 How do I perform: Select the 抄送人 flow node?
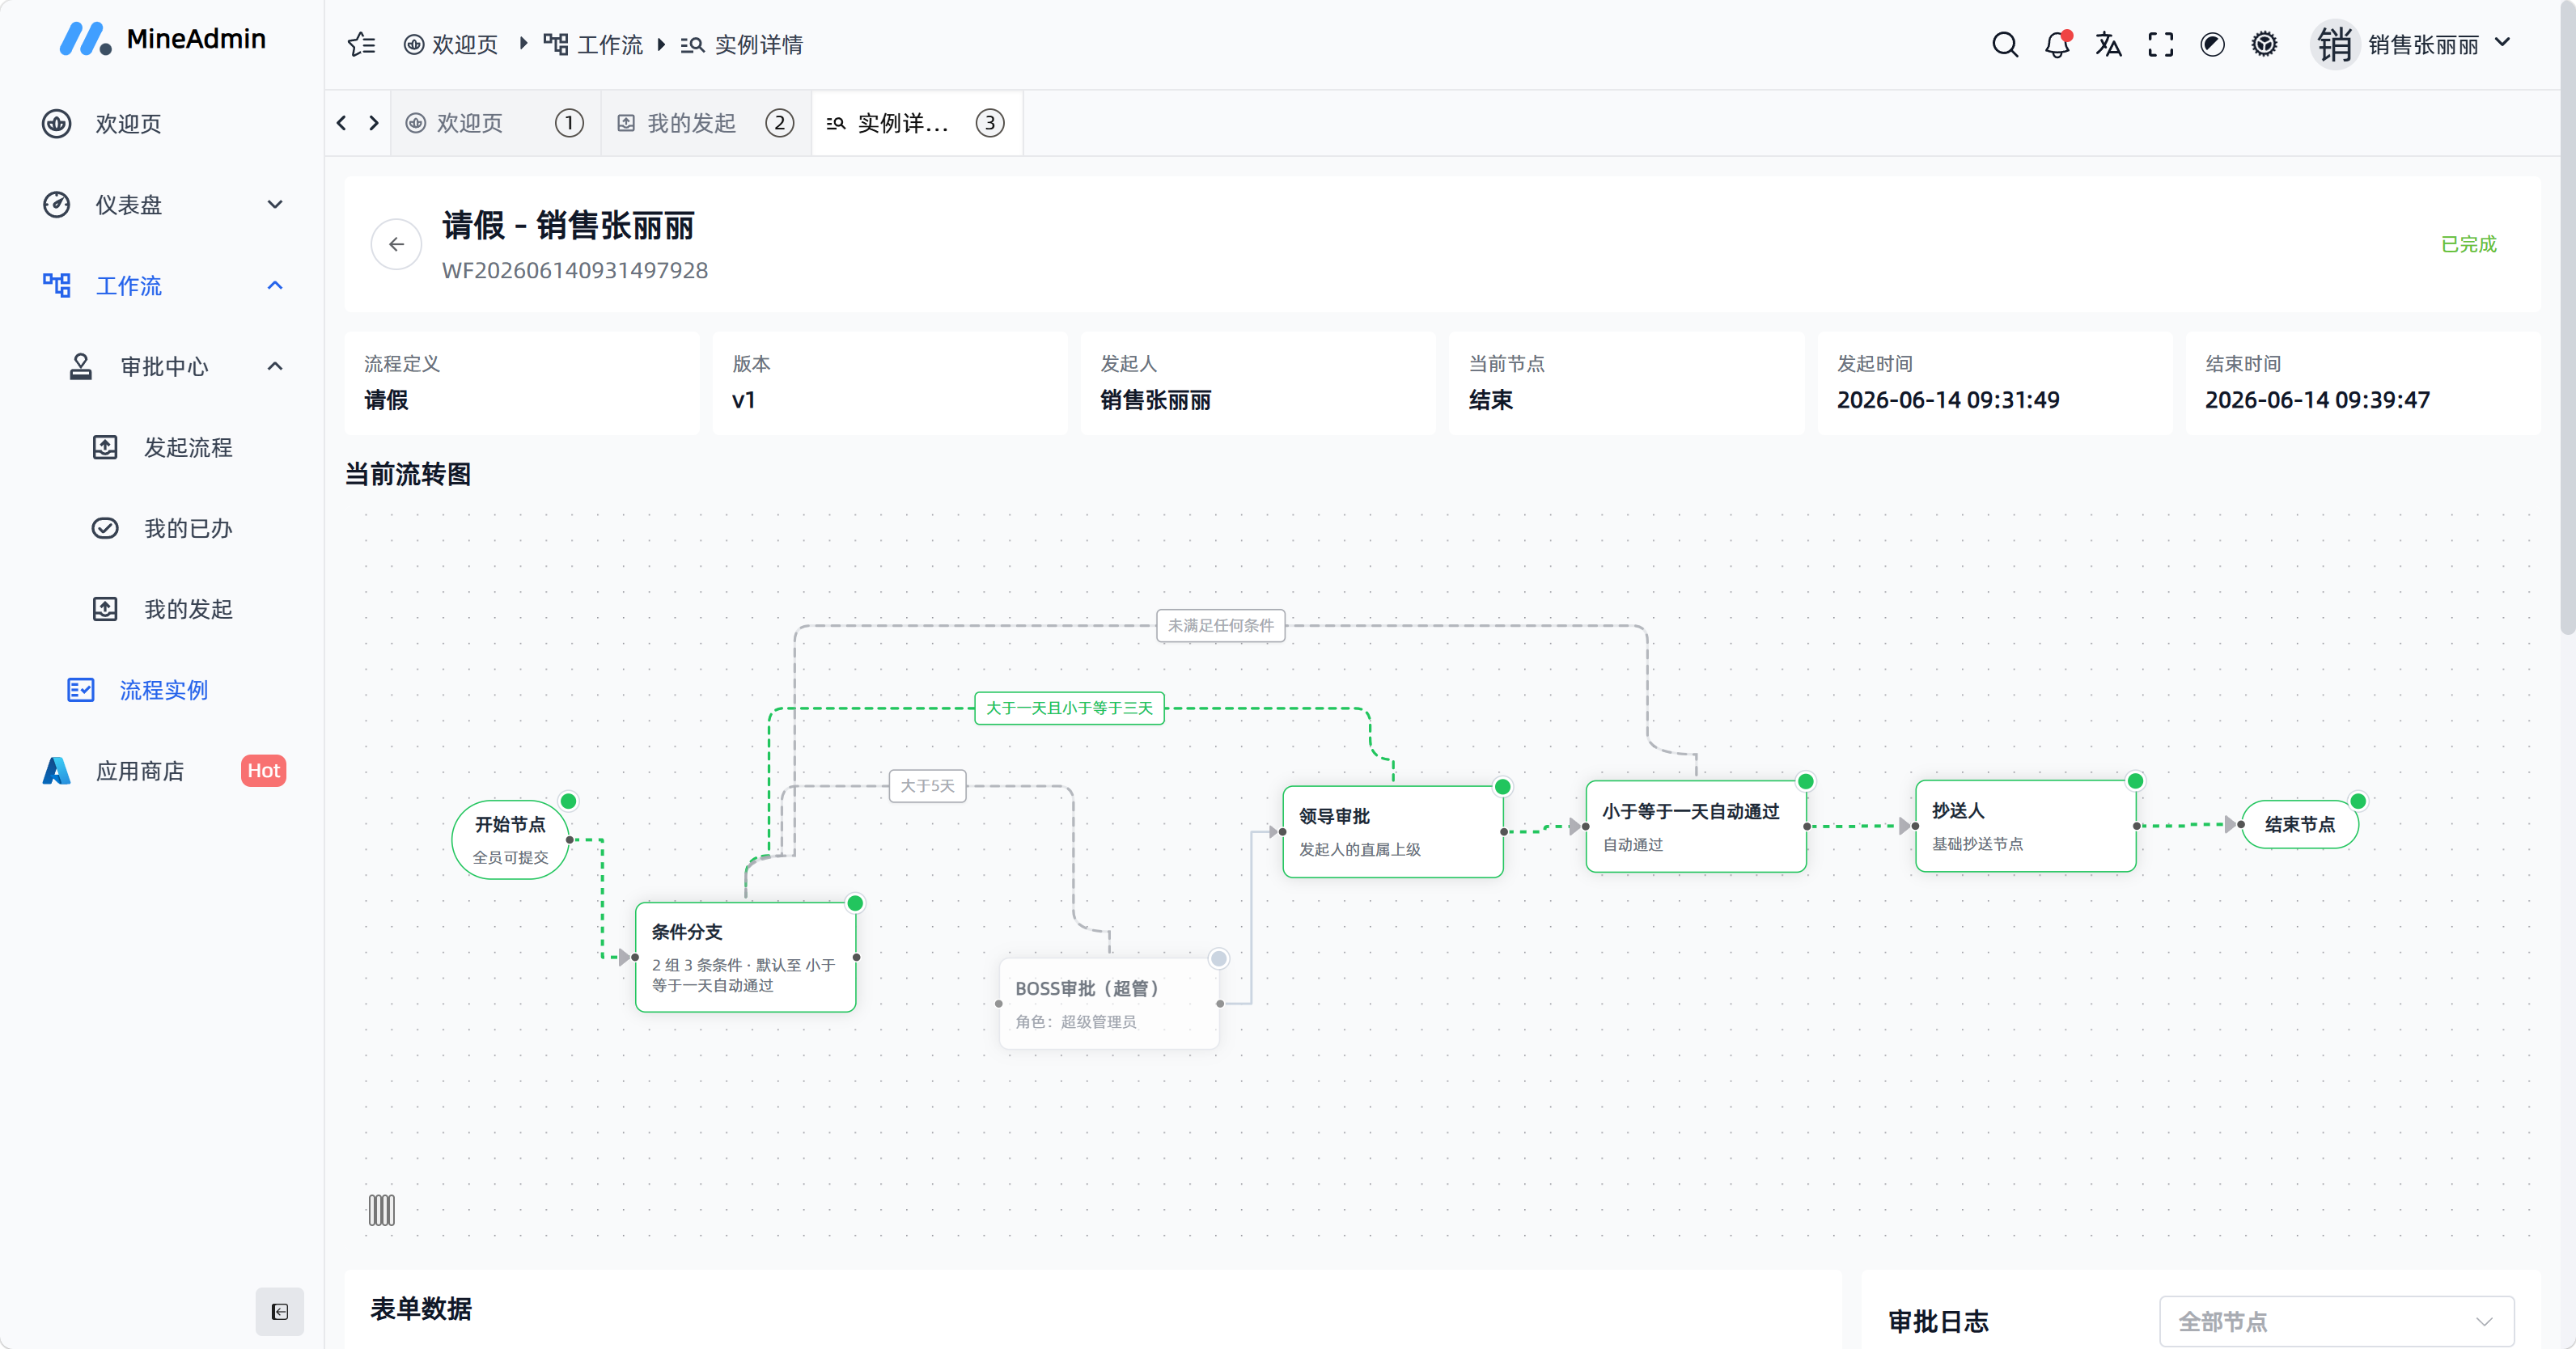pyautogui.click(x=2025, y=826)
